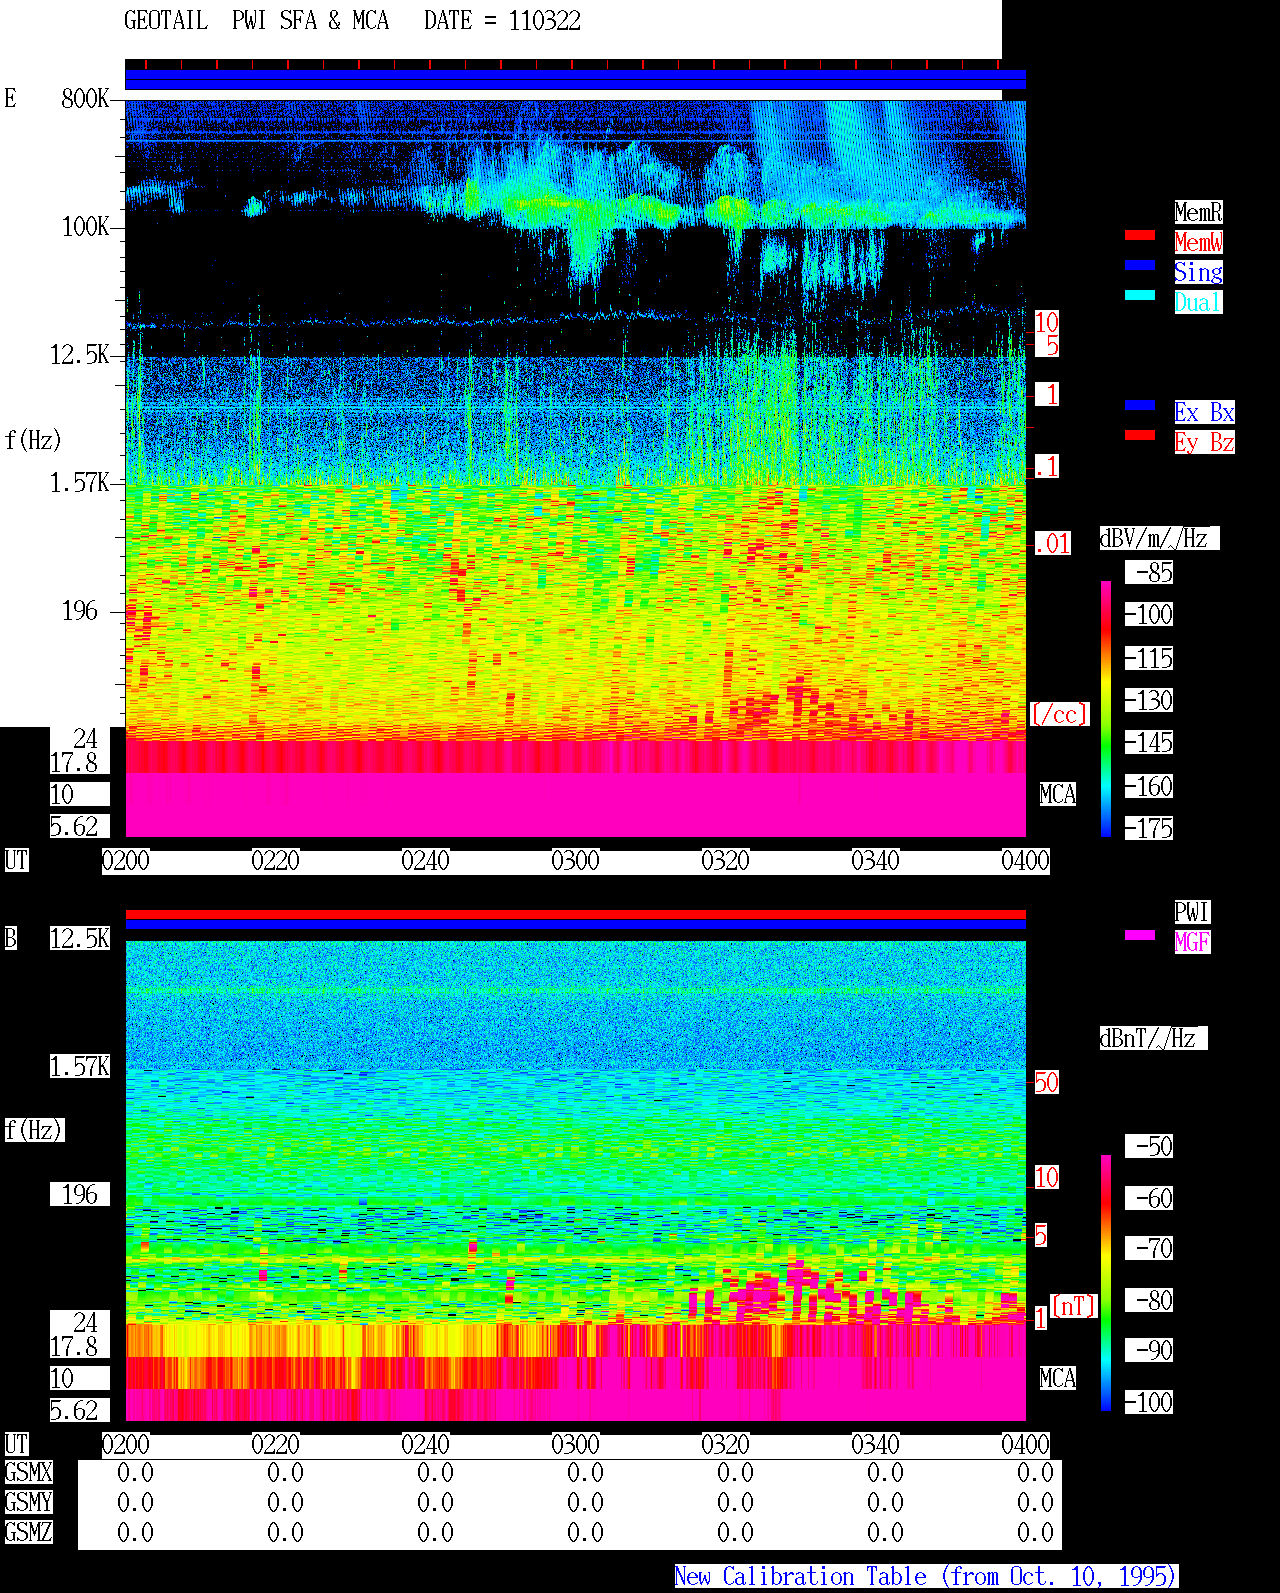This screenshot has height=1593, width=1280.
Task: Click the GSMY row label
Action: click(x=28, y=1502)
